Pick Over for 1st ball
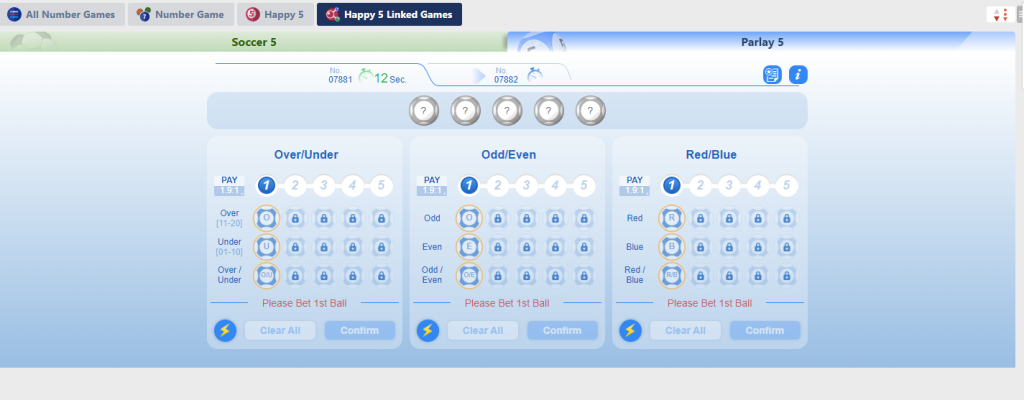The image size is (1024, 400). tap(266, 218)
